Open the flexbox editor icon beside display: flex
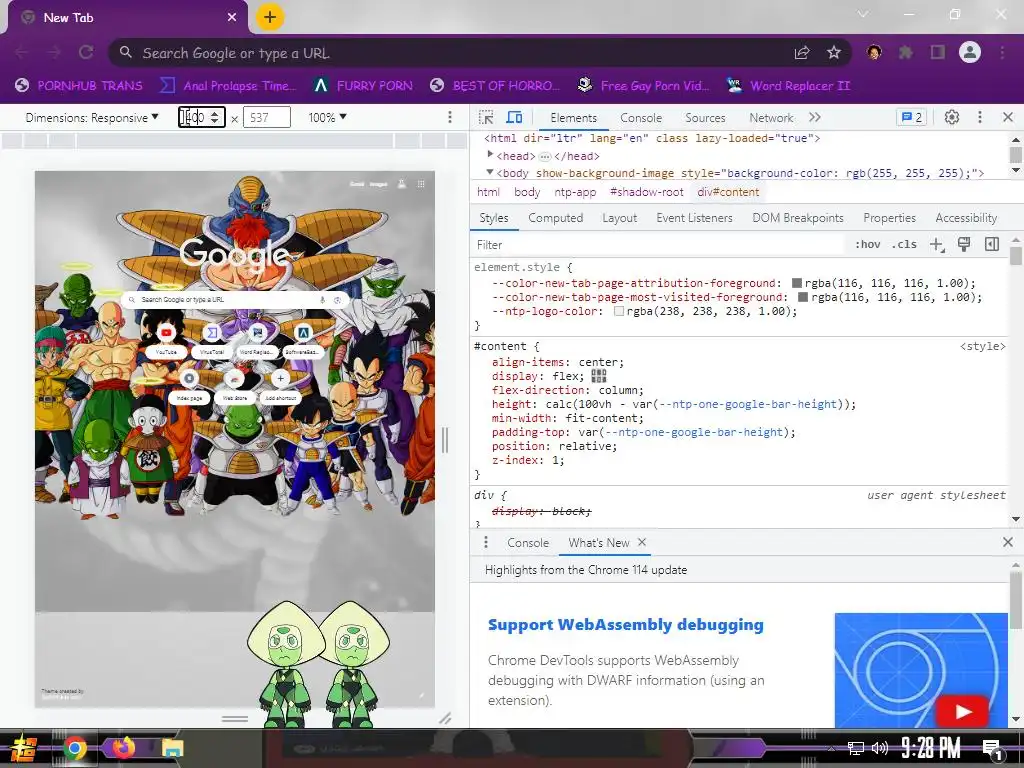Viewport: 1024px width, 768px height. (599, 376)
